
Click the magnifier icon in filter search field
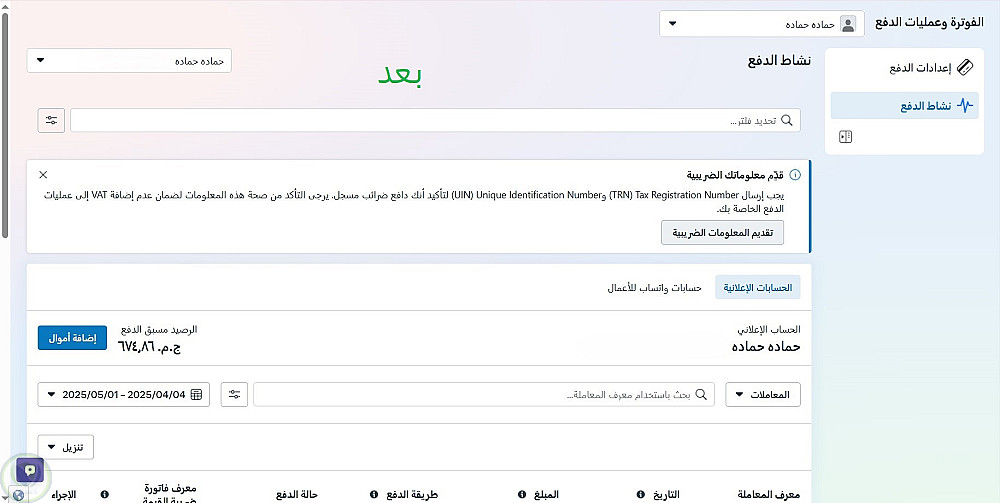pyautogui.click(x=787, y=120)
